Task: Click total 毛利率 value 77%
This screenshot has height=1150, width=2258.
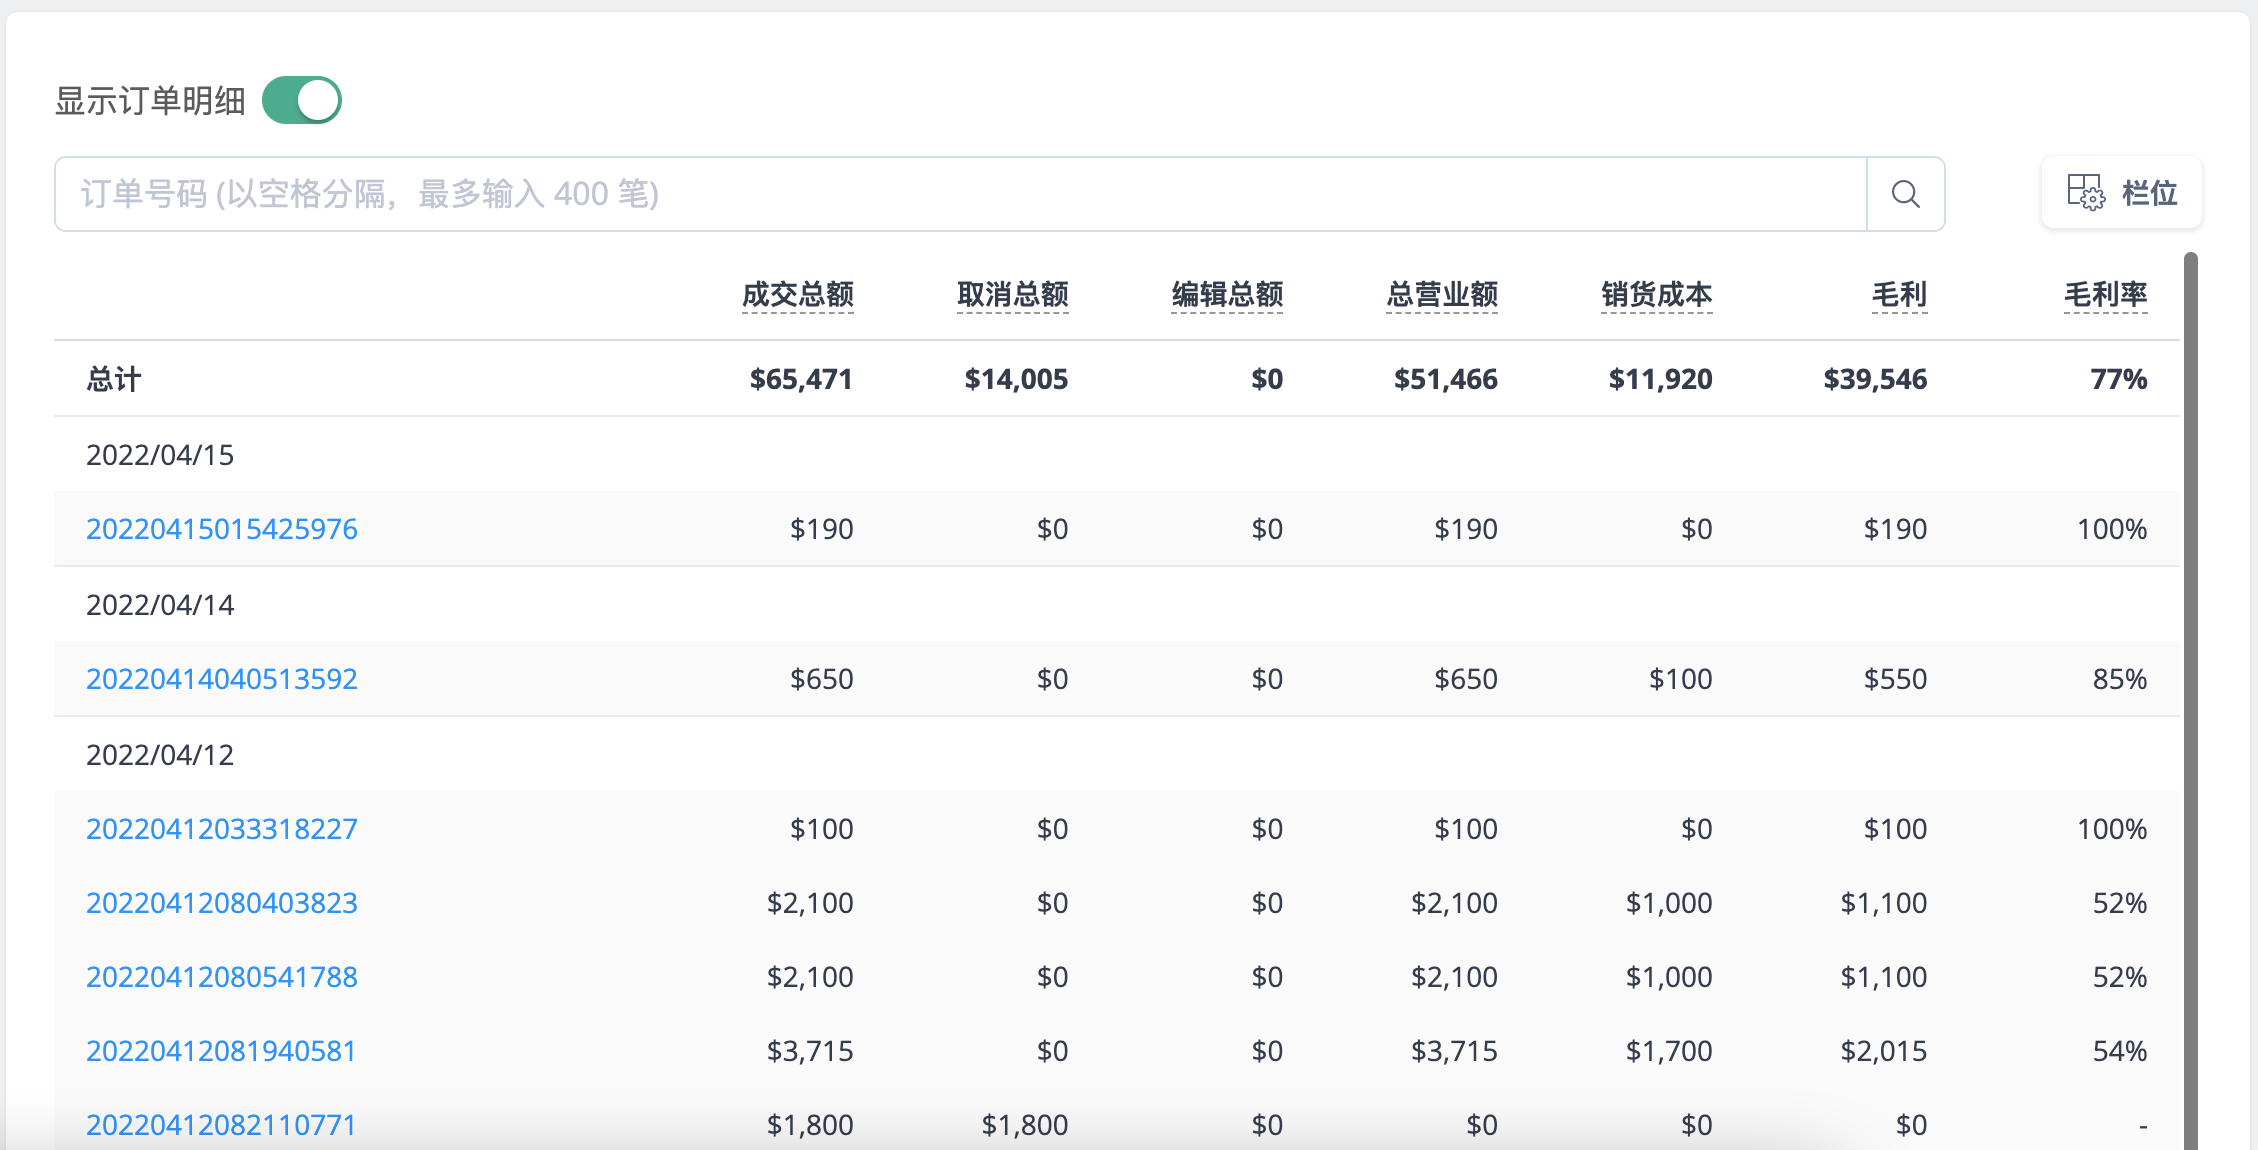Action: [2119, 379]
